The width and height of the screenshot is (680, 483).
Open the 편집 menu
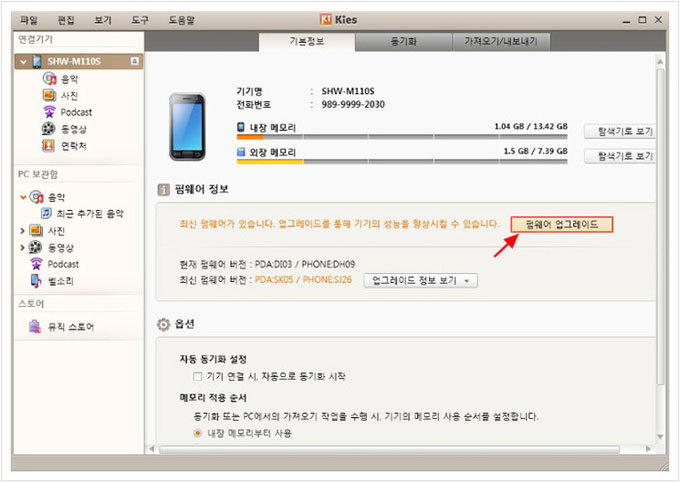pyautogui.click(x=66, y=20)
